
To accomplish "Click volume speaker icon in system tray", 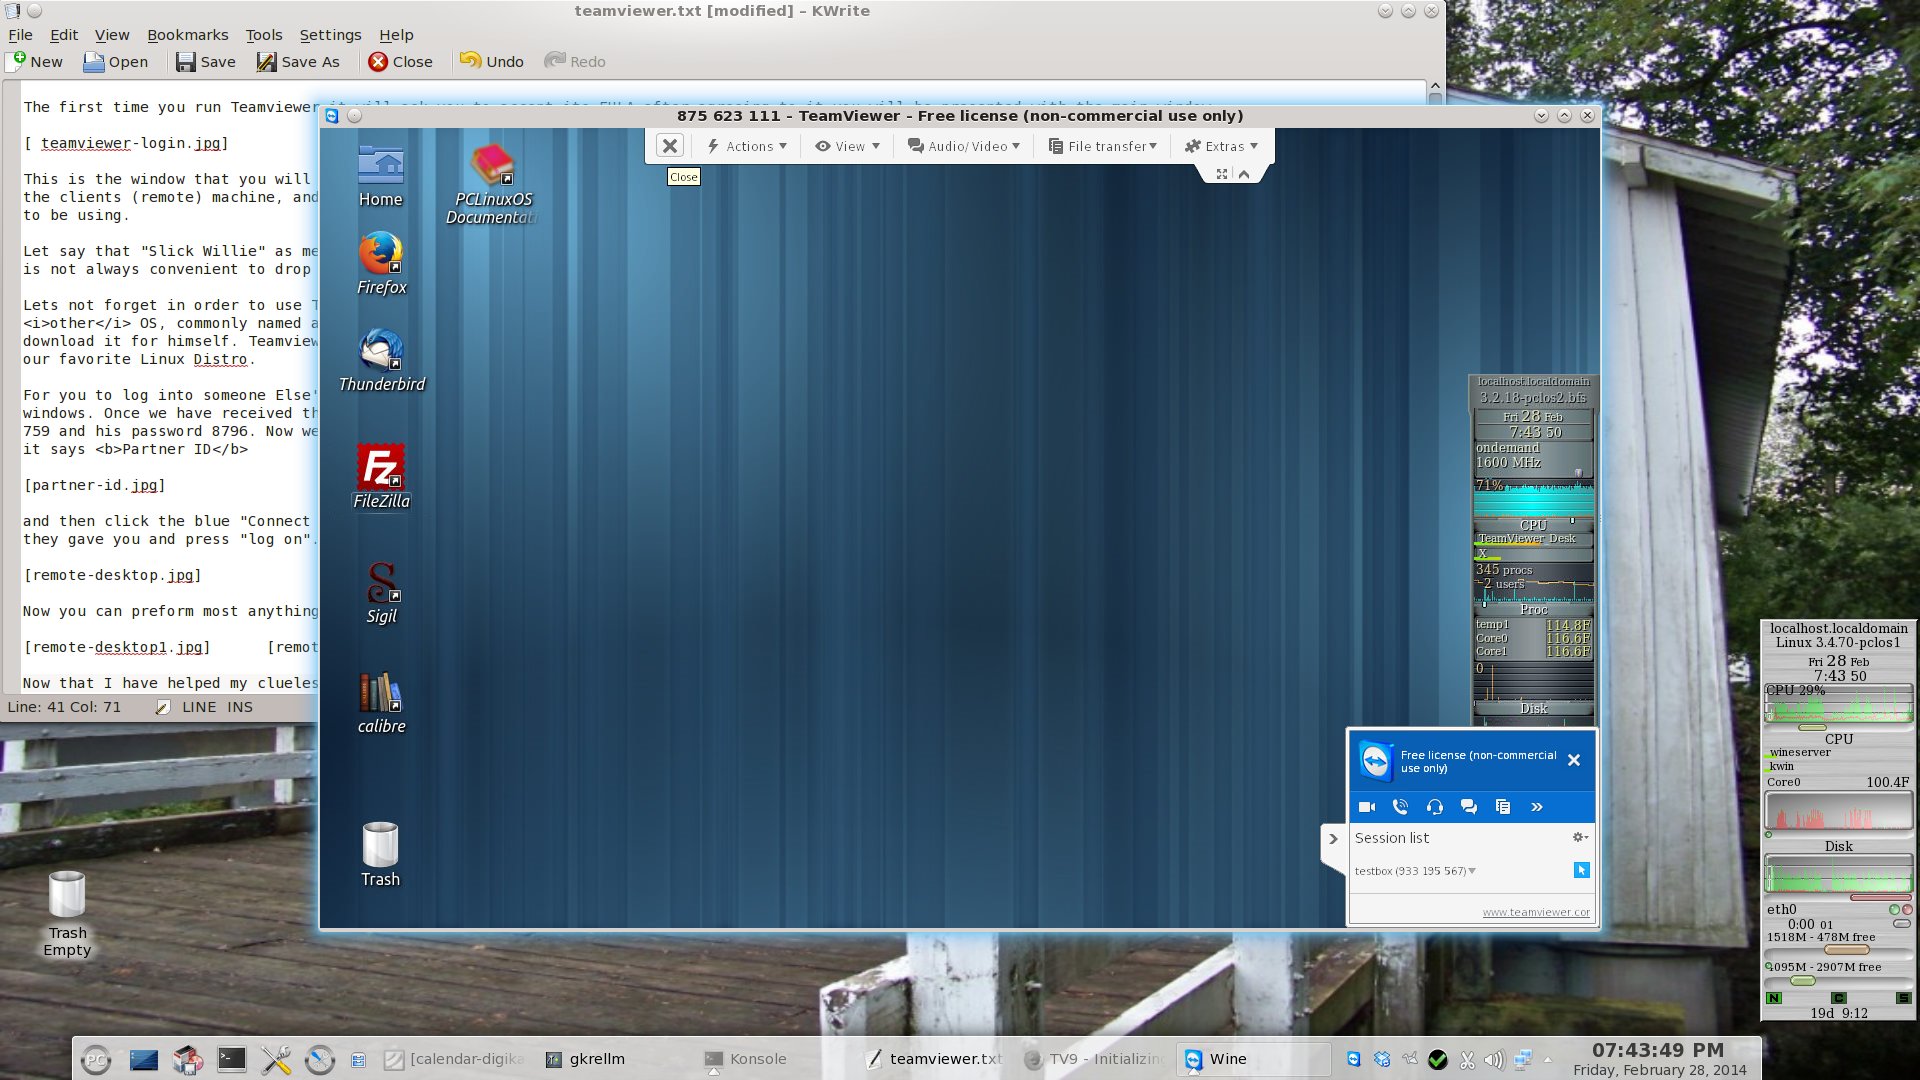I will click(x=1494, y=1059).
